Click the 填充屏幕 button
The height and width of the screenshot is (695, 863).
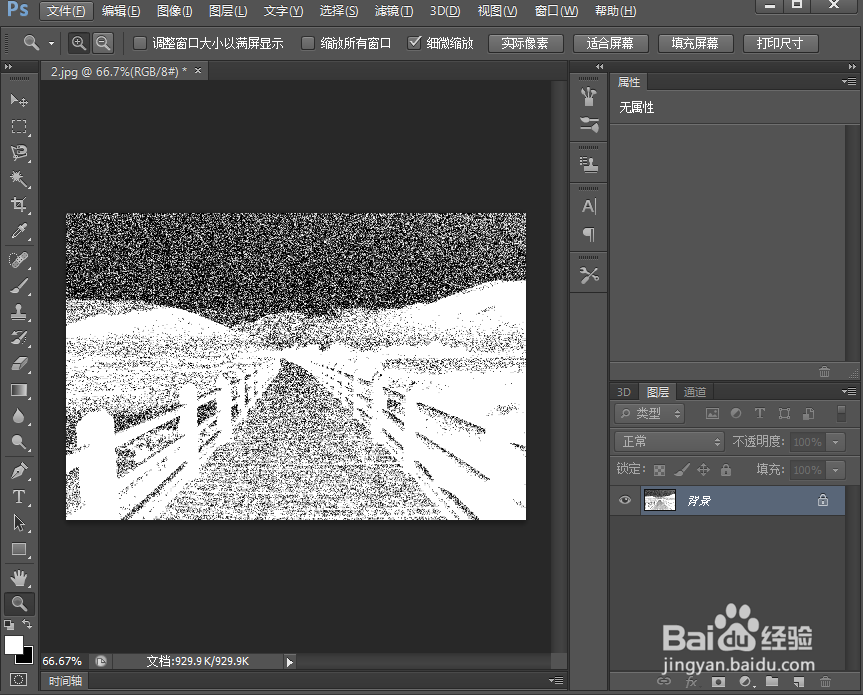[695, 43]
